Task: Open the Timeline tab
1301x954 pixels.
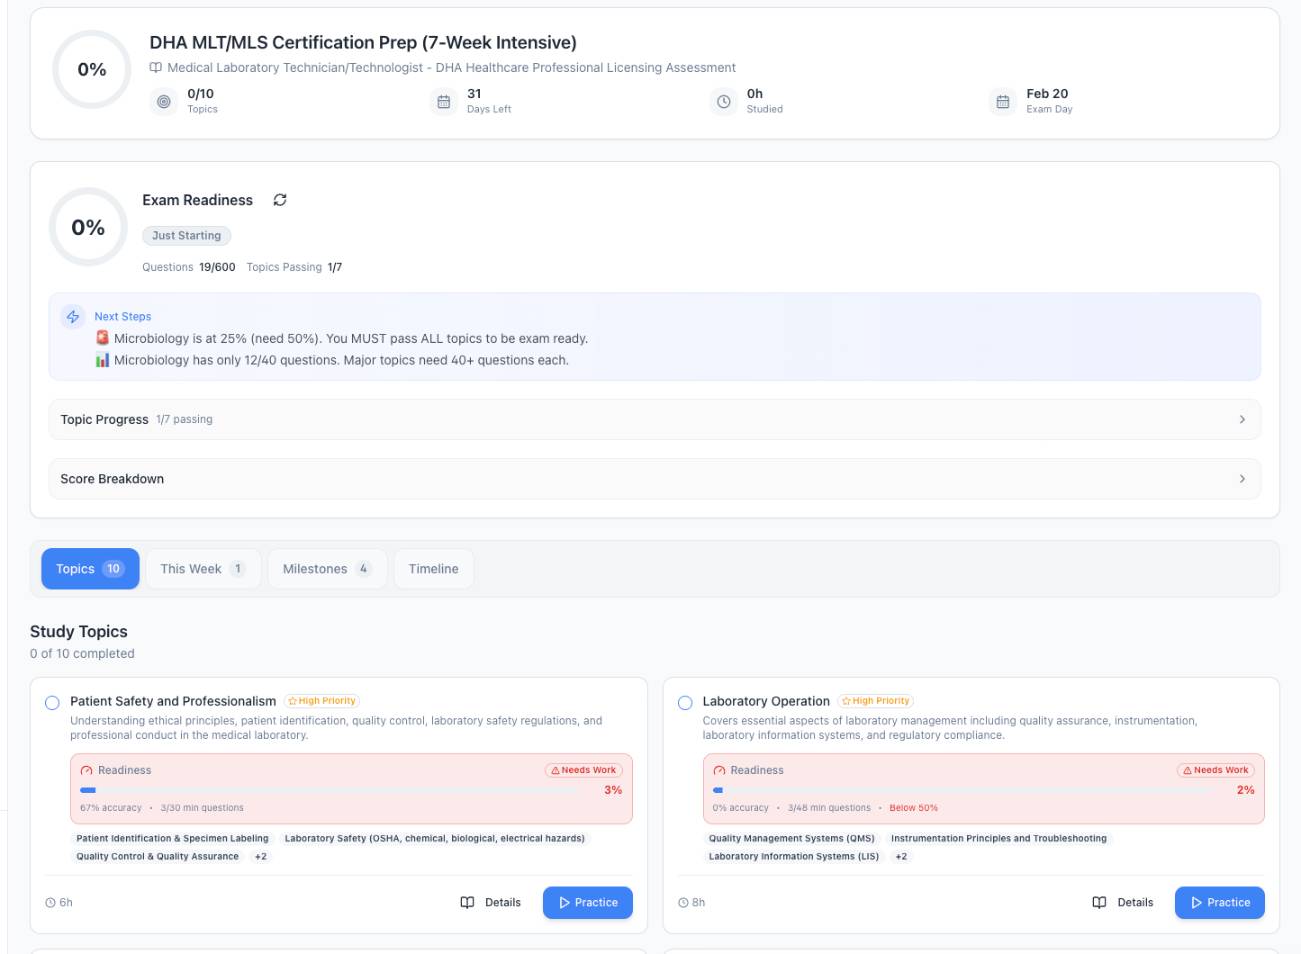Action: (x=434, y=569)
